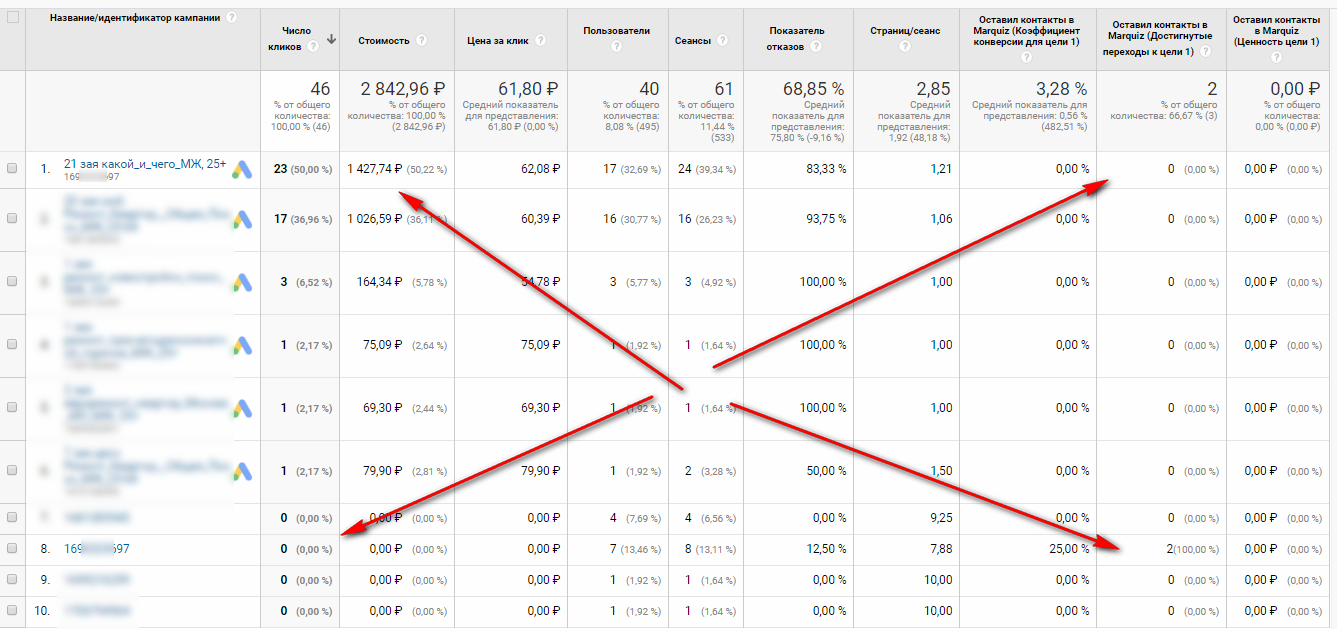Open help icon under Страниц/сеанс header
This screenshot has height=629, width=1337.
tap(903, 45)
